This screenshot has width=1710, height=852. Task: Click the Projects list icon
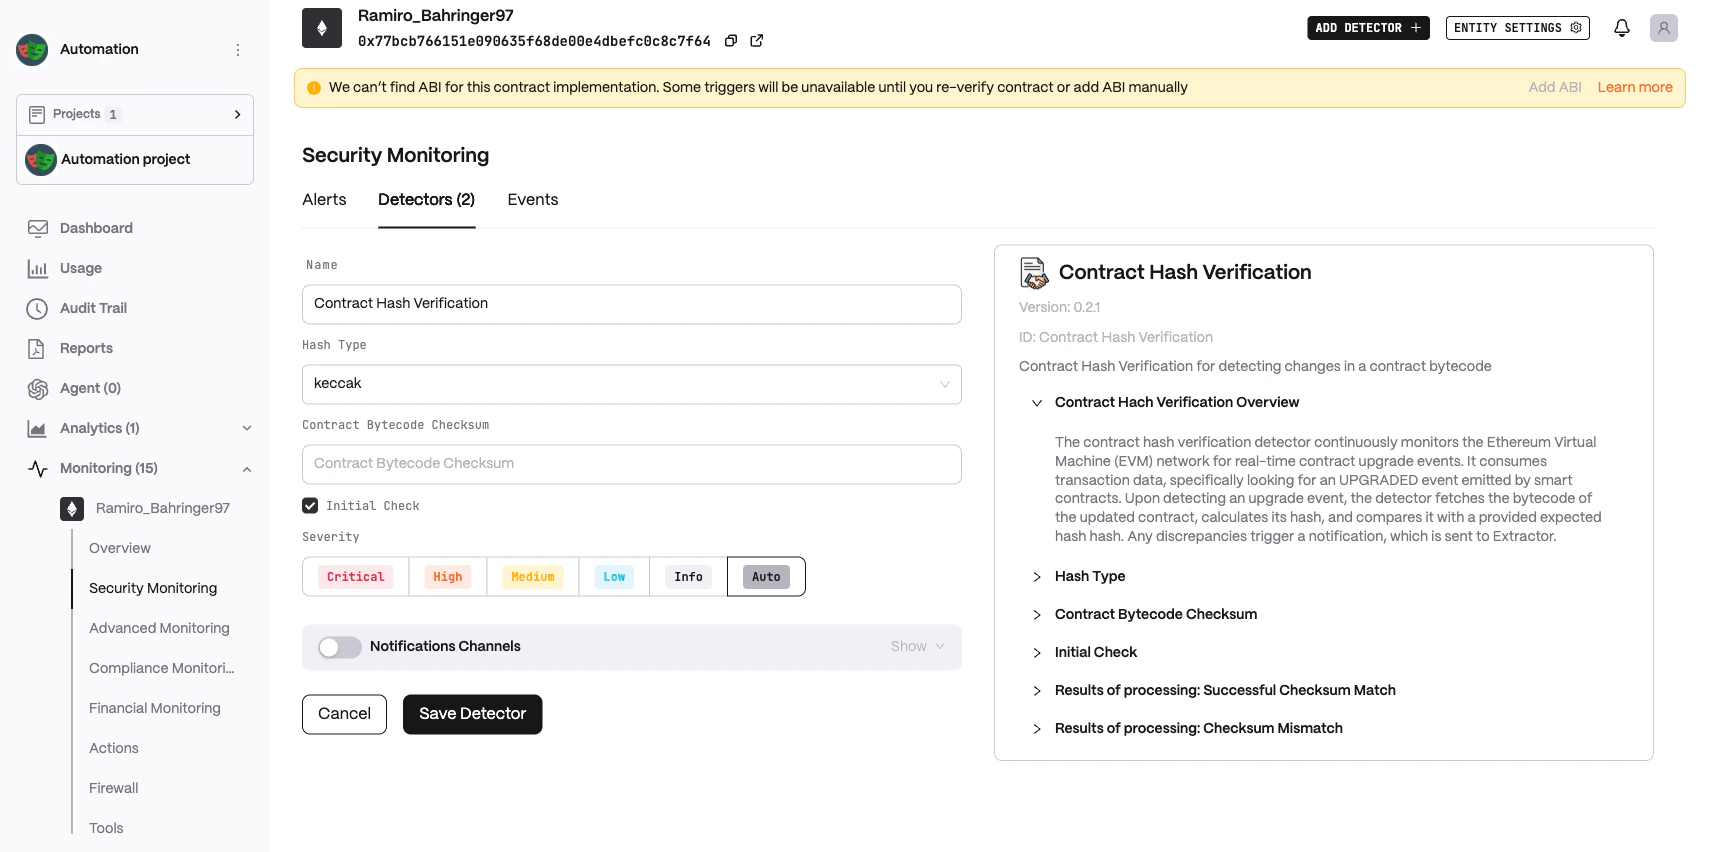click(37, 114)
